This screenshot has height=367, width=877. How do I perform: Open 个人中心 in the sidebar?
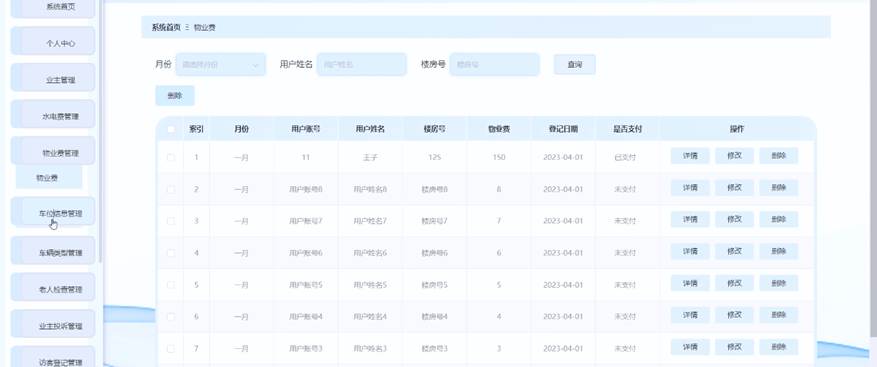click(x=53, y=41)
